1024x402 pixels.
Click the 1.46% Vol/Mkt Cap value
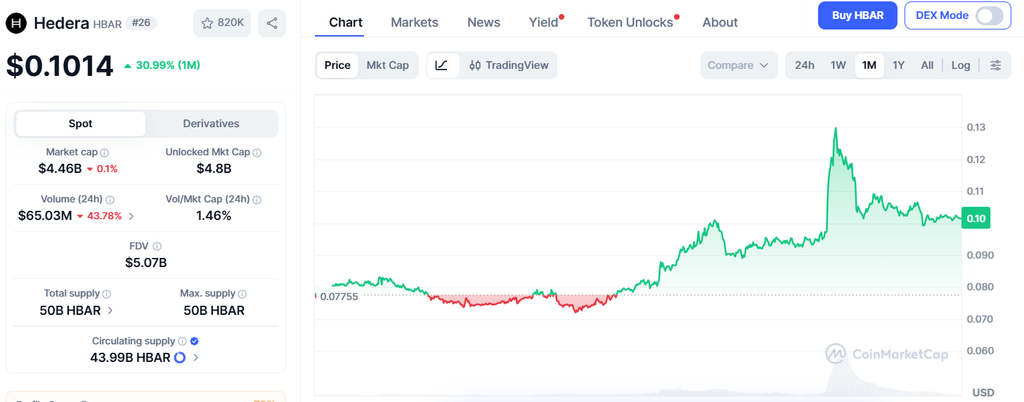click(214, 216)
